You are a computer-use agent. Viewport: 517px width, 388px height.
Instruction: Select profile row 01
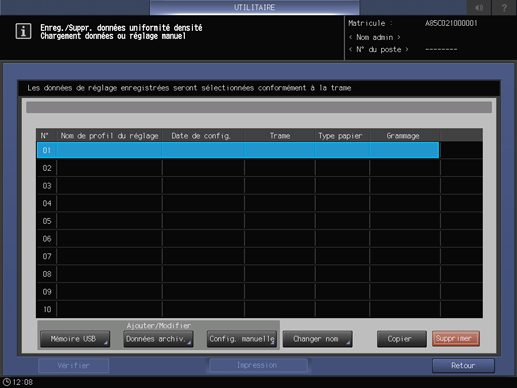pyautogui.click(x=238, y=150)
